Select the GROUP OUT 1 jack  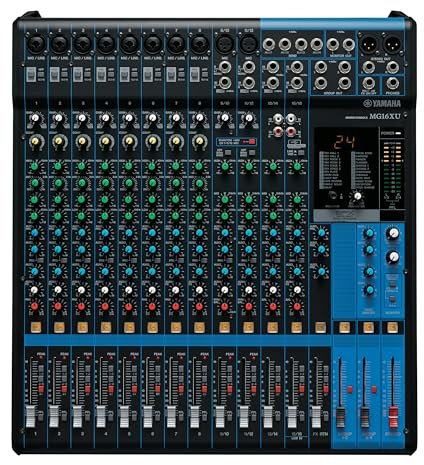point(321,67)
